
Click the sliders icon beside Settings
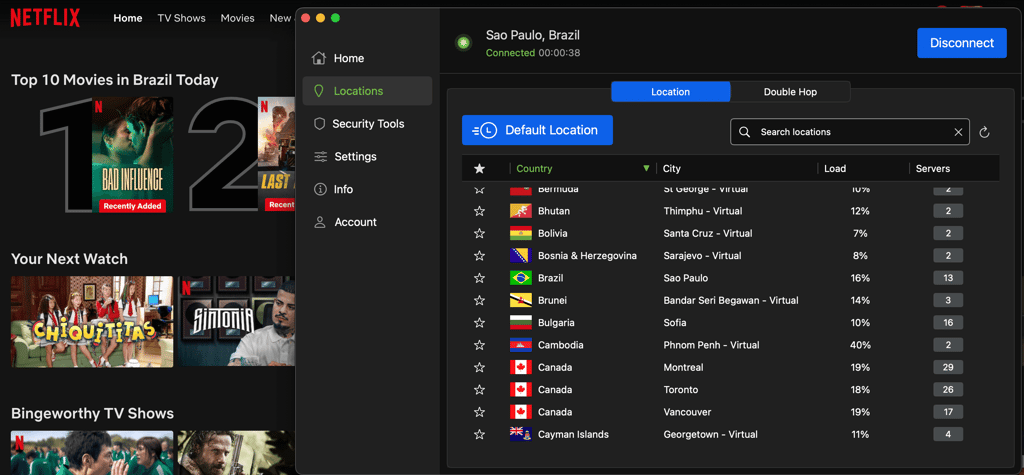320,156
